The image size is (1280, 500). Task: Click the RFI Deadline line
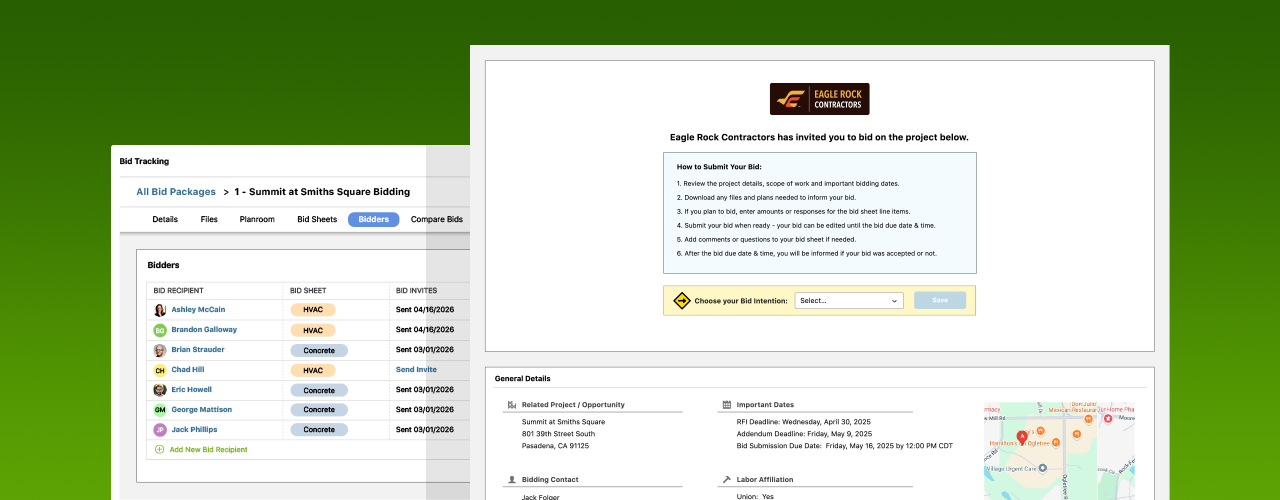(x=805, y=422)
